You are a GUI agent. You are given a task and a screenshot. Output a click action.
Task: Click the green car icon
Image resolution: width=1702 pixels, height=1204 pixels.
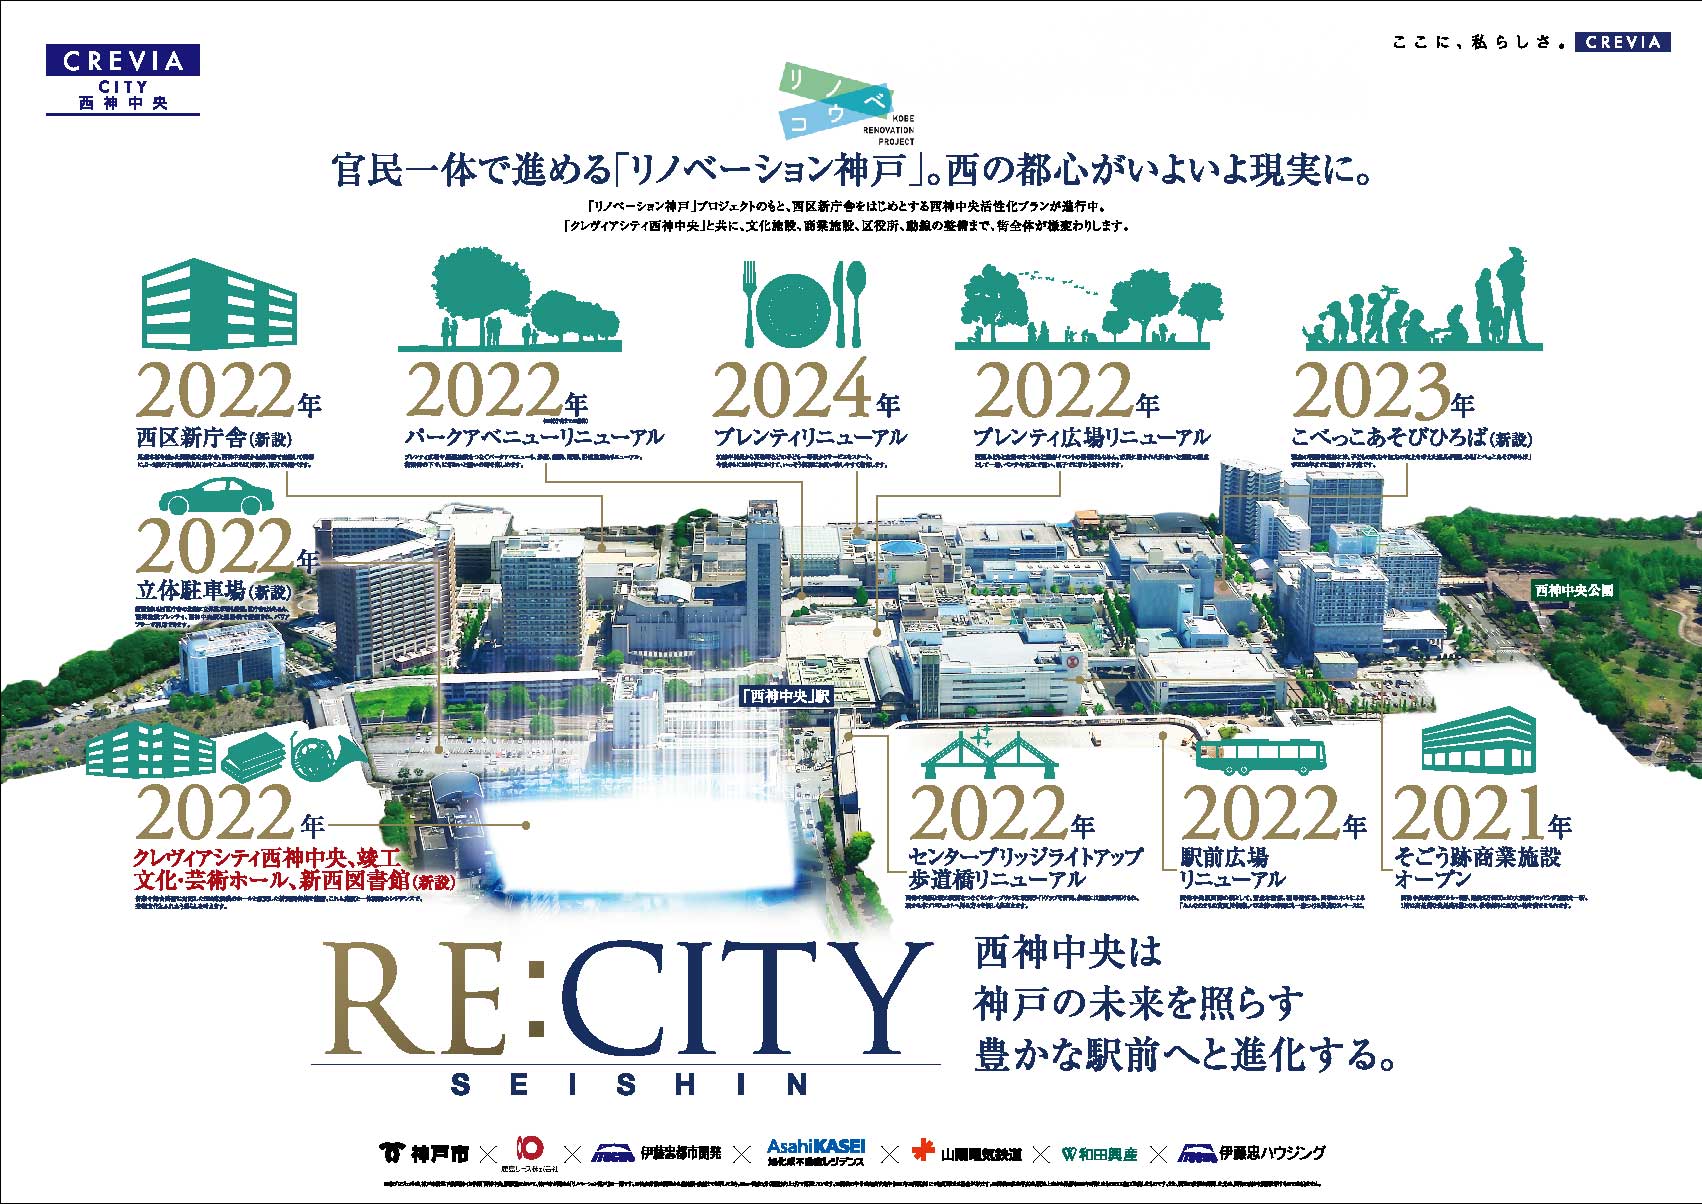[x=216, y=496]
